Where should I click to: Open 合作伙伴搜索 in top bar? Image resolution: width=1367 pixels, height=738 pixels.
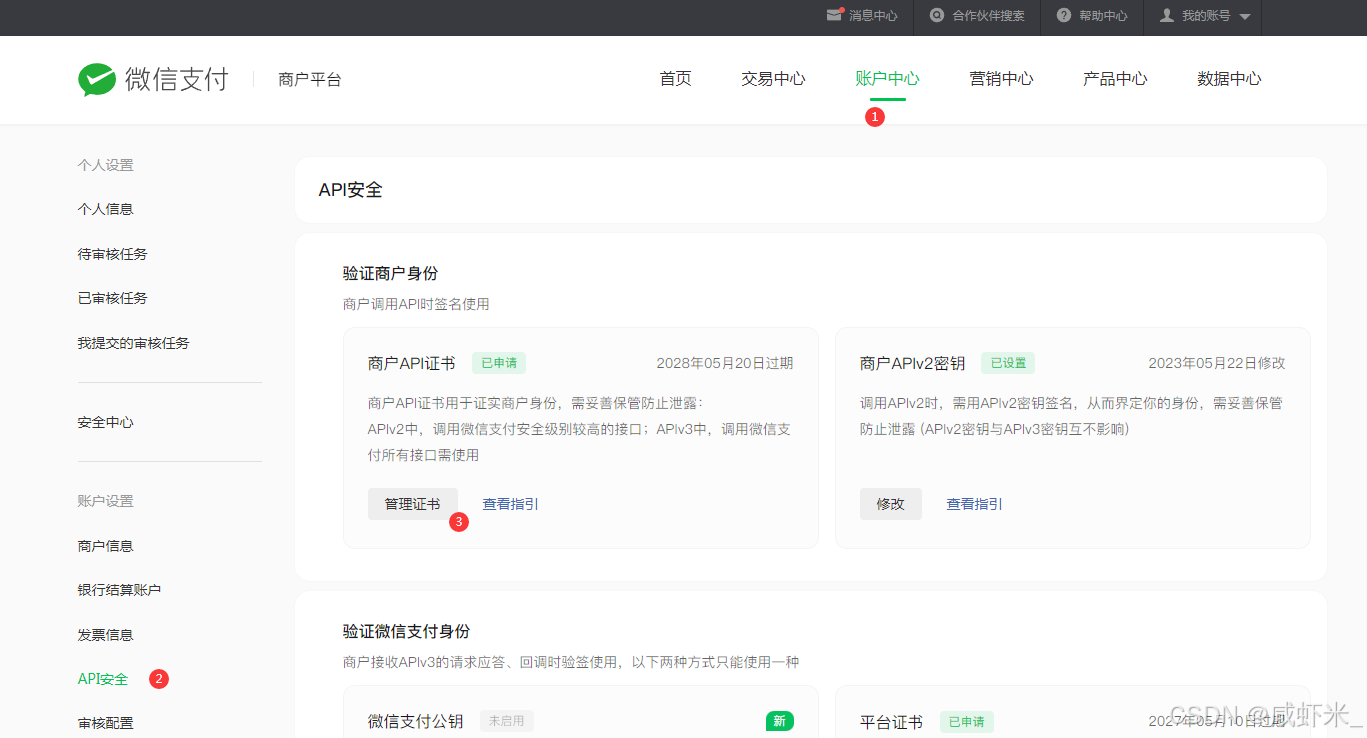988,16
